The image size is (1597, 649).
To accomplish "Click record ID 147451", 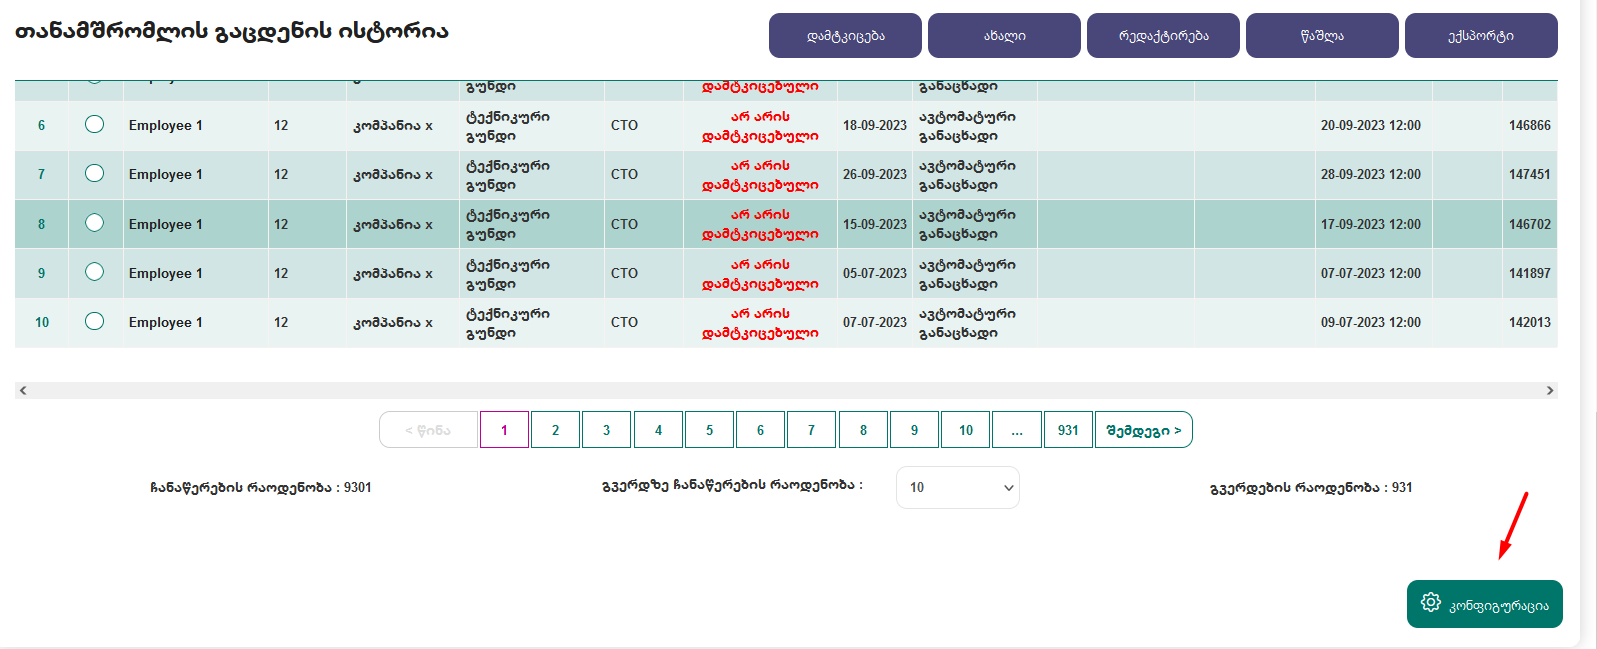I will [1530, 174].
